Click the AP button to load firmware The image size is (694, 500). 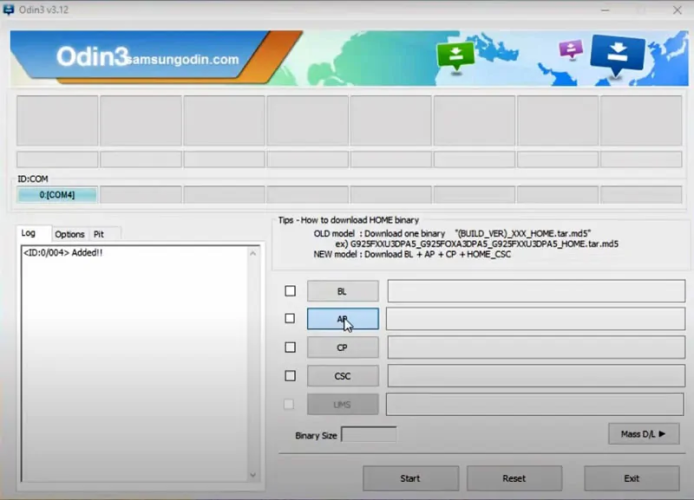(343, 319)
